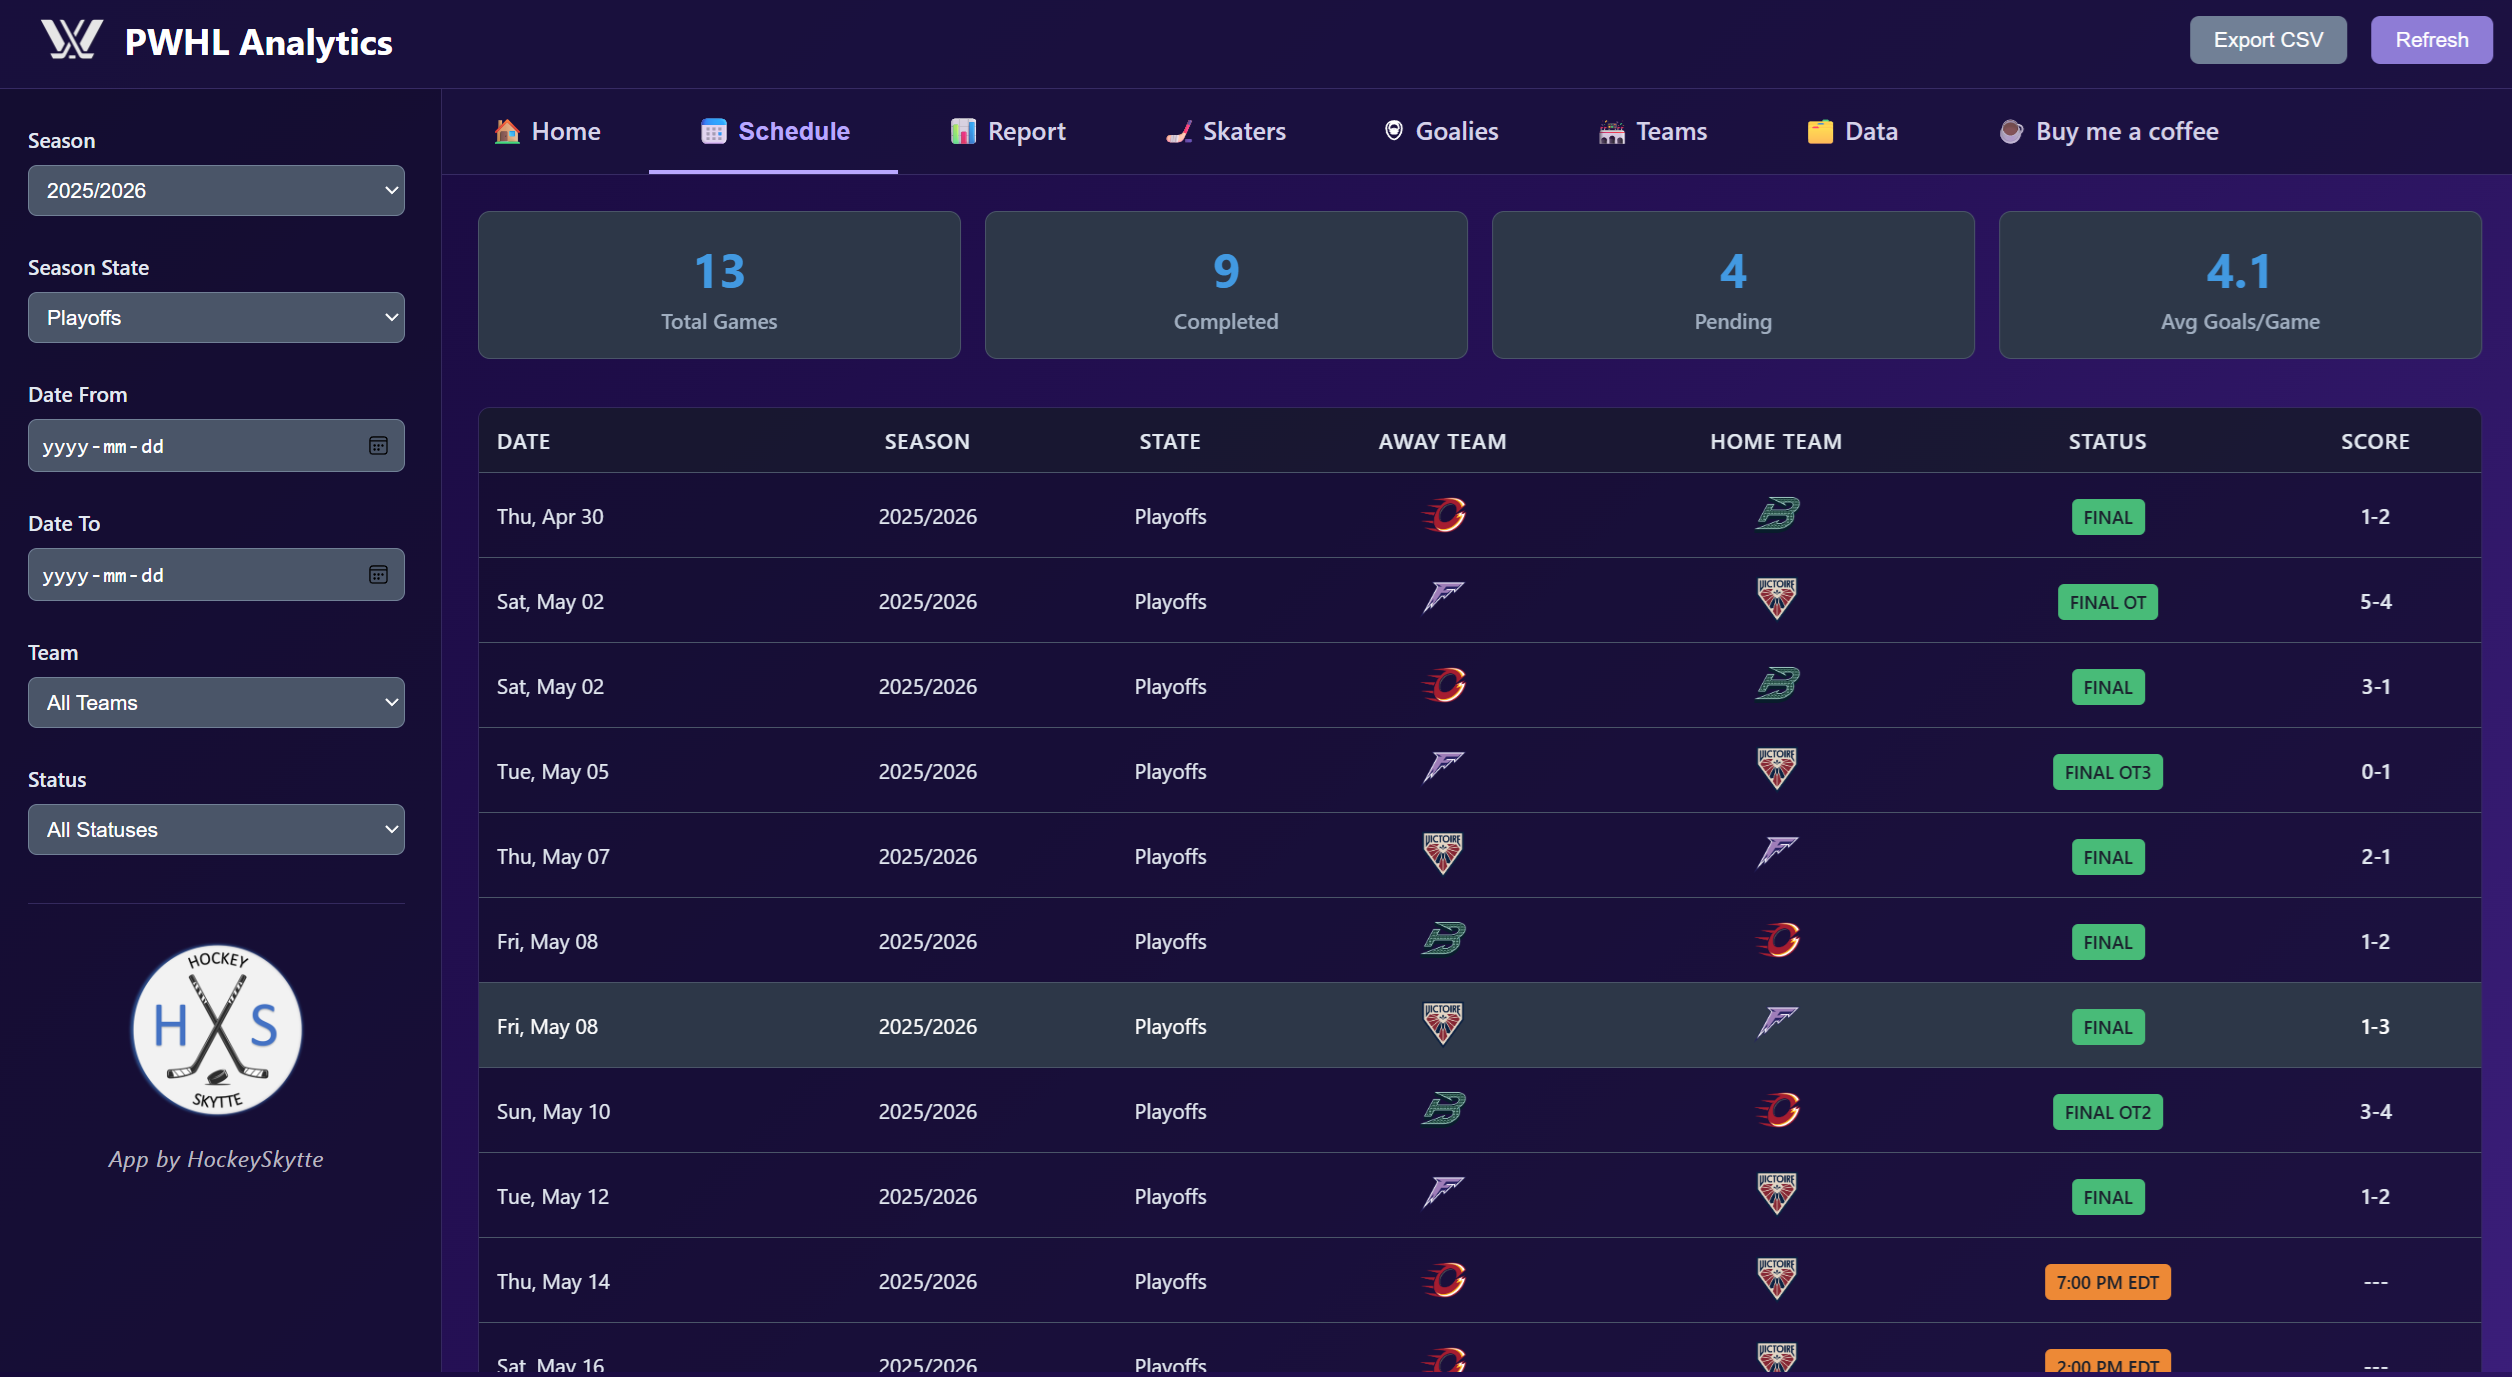The image size is (2512, 1377).
Task: Switch to the Teams tab
Action: (x=1653, y=131)
